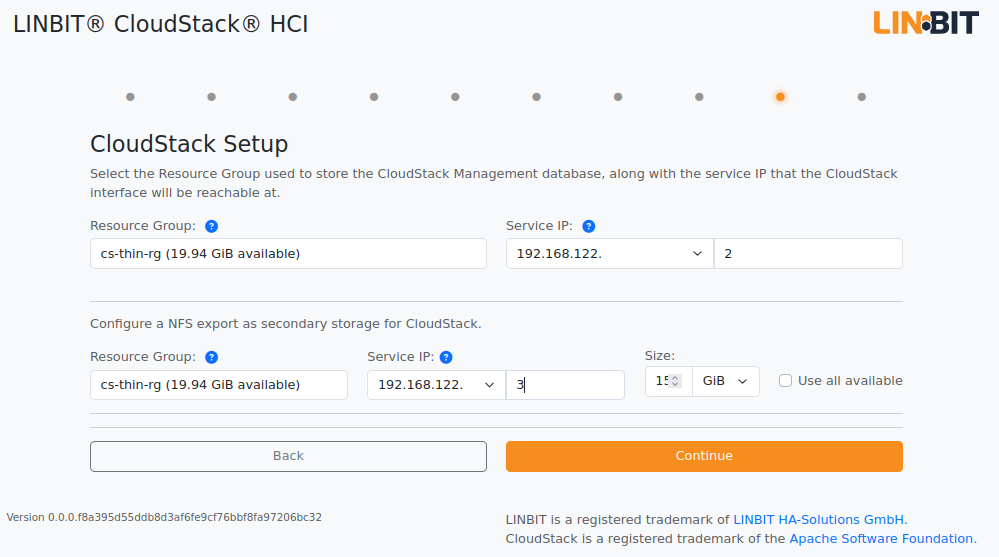Open Apache Software Foundation link
Image resolution: width=999 pixels, height=557 pixels.
pos(883,539)
